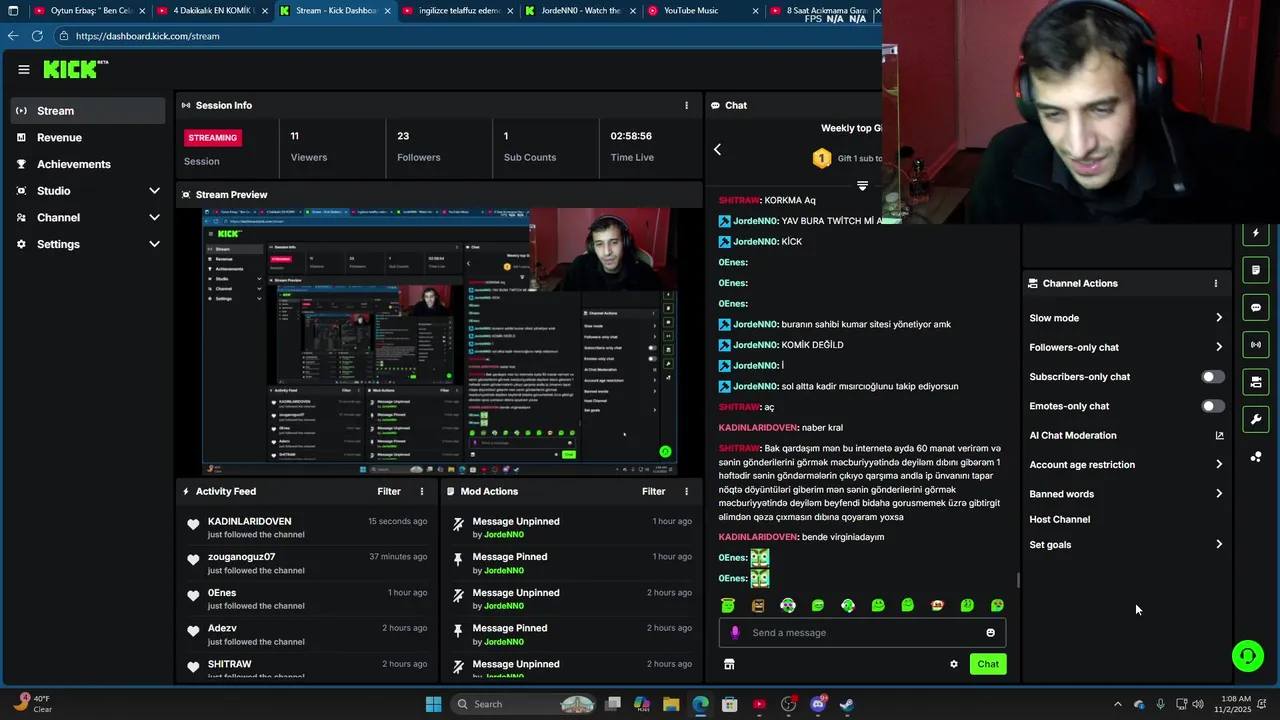Focus the Send a message field
1280x720 pixels.
tap(863, 632)
